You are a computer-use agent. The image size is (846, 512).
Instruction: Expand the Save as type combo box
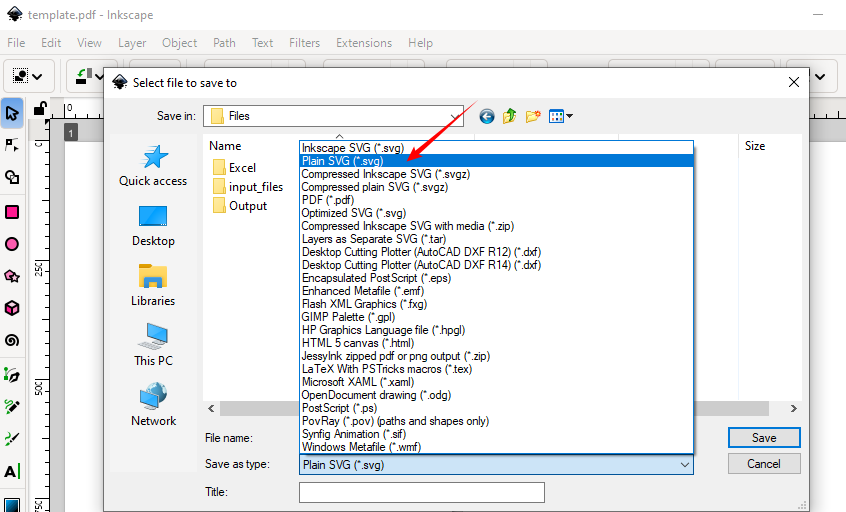[x=684, y=464]
